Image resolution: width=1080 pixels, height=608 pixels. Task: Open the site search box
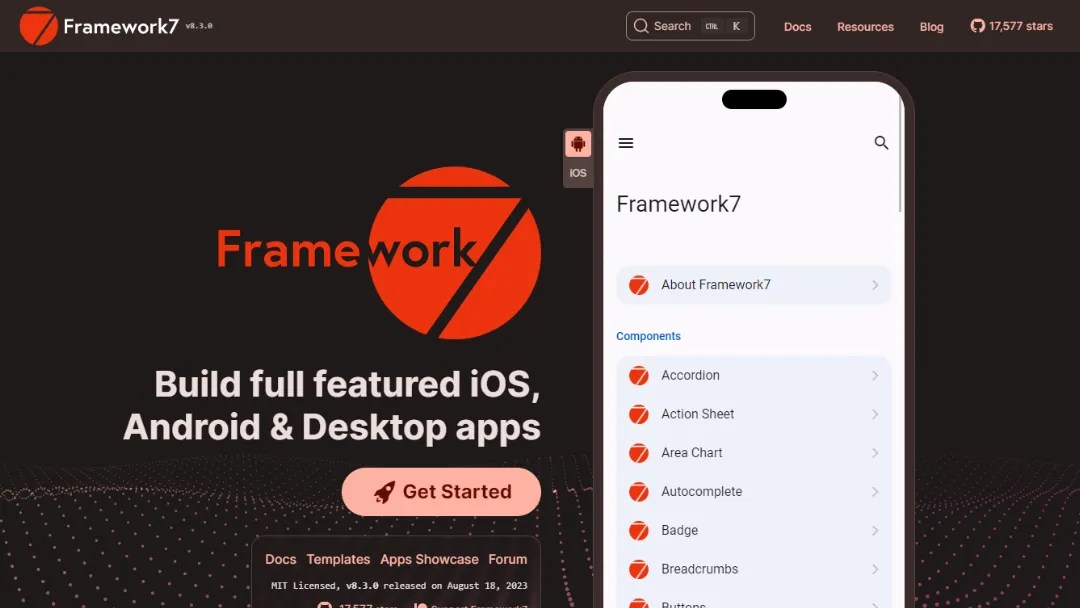[689, 26]
